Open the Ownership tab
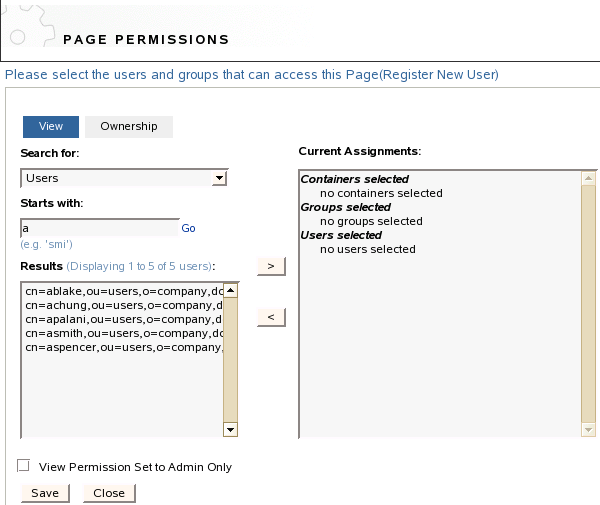 pos(129,127)
